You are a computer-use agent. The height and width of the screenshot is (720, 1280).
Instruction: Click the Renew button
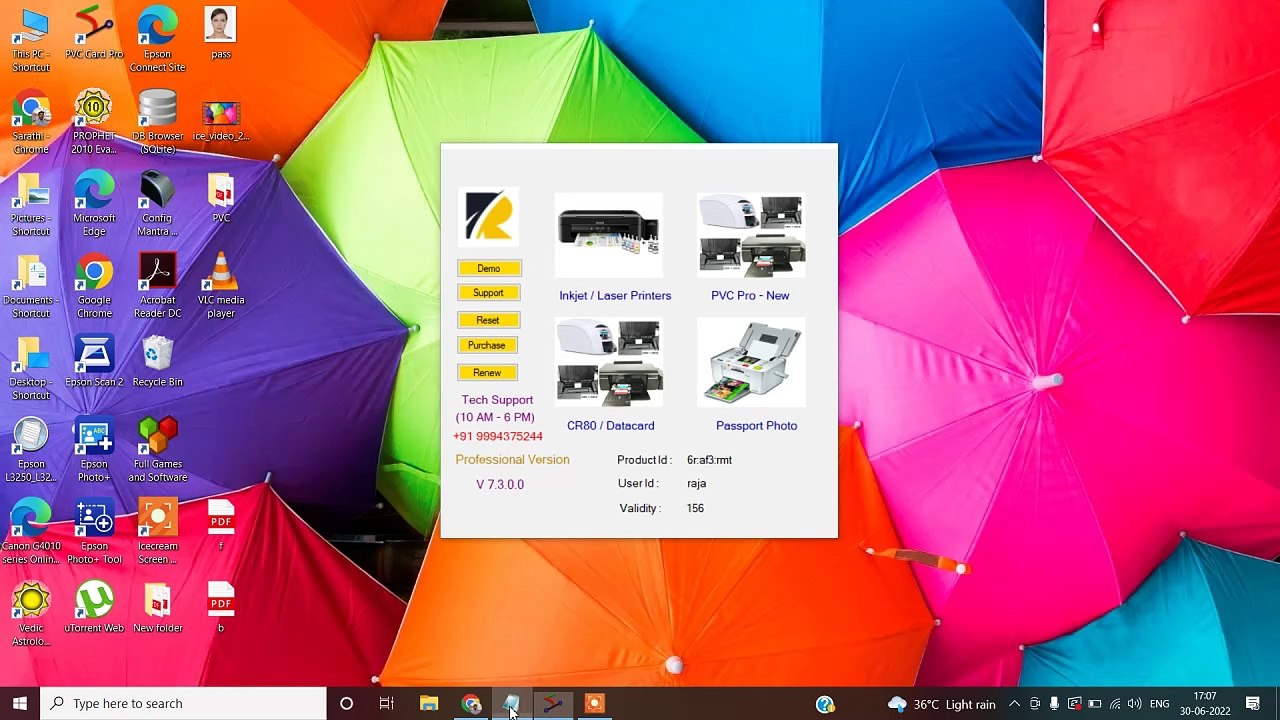(487, 373)
